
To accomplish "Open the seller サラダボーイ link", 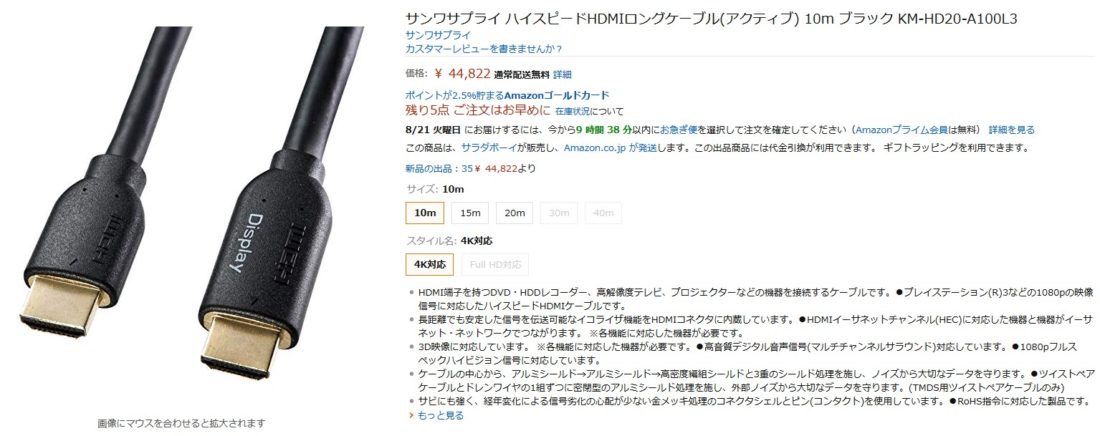I will pyautogui.click(x=490, y=148).
